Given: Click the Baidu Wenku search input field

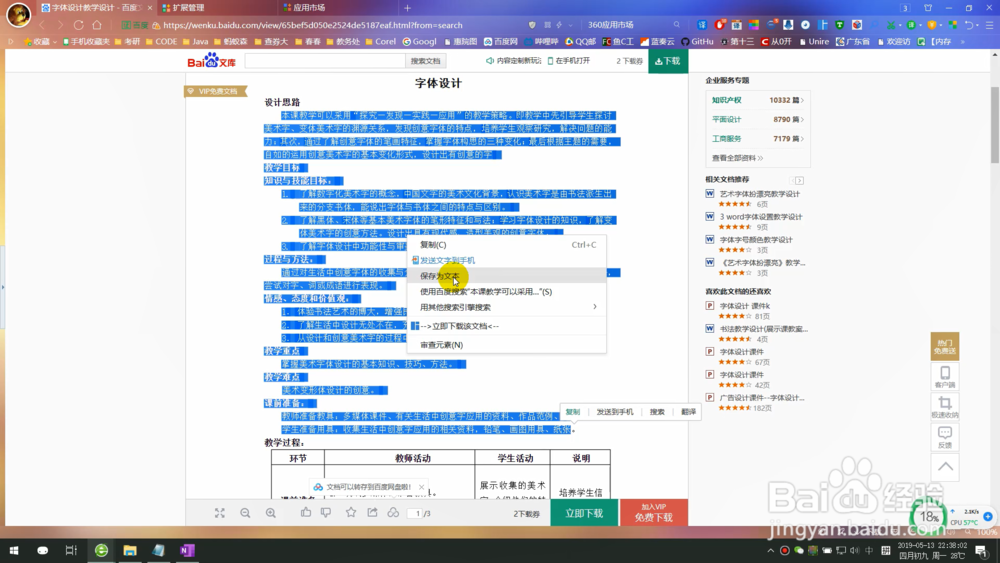Looking at the screenshot, I should [x=325, y=61].
